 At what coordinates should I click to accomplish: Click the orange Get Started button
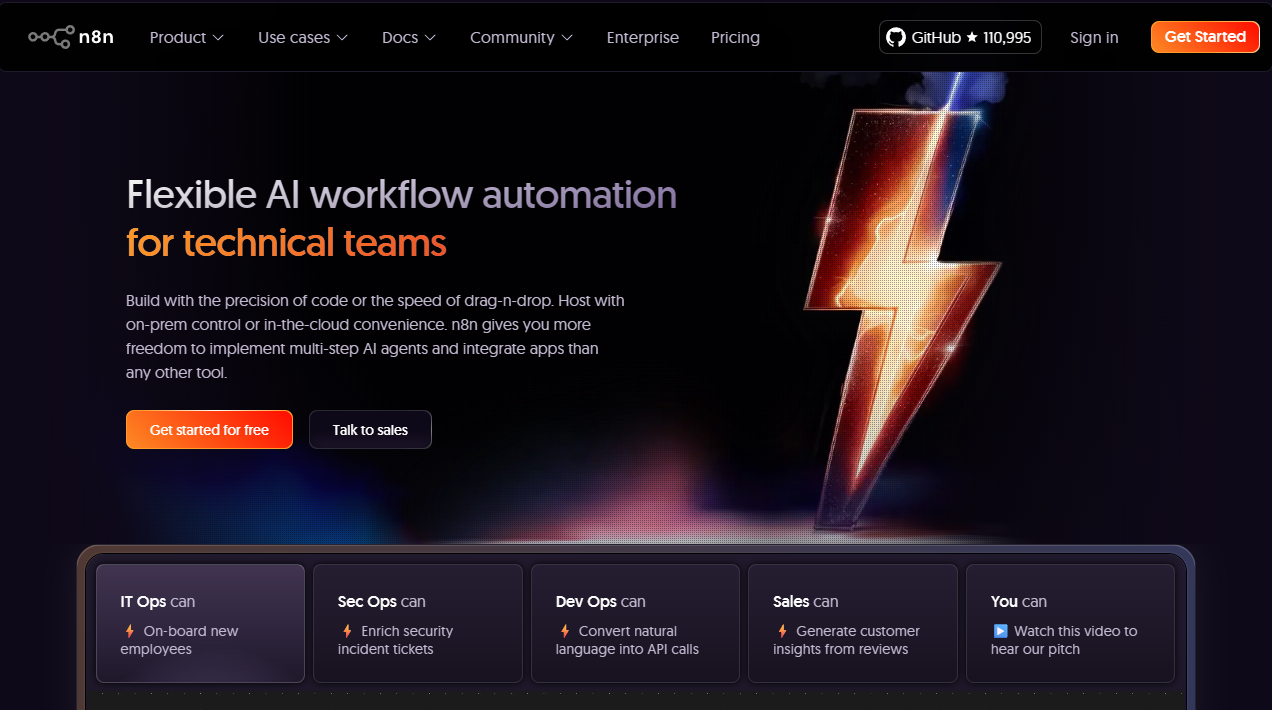click(1205, 36)
